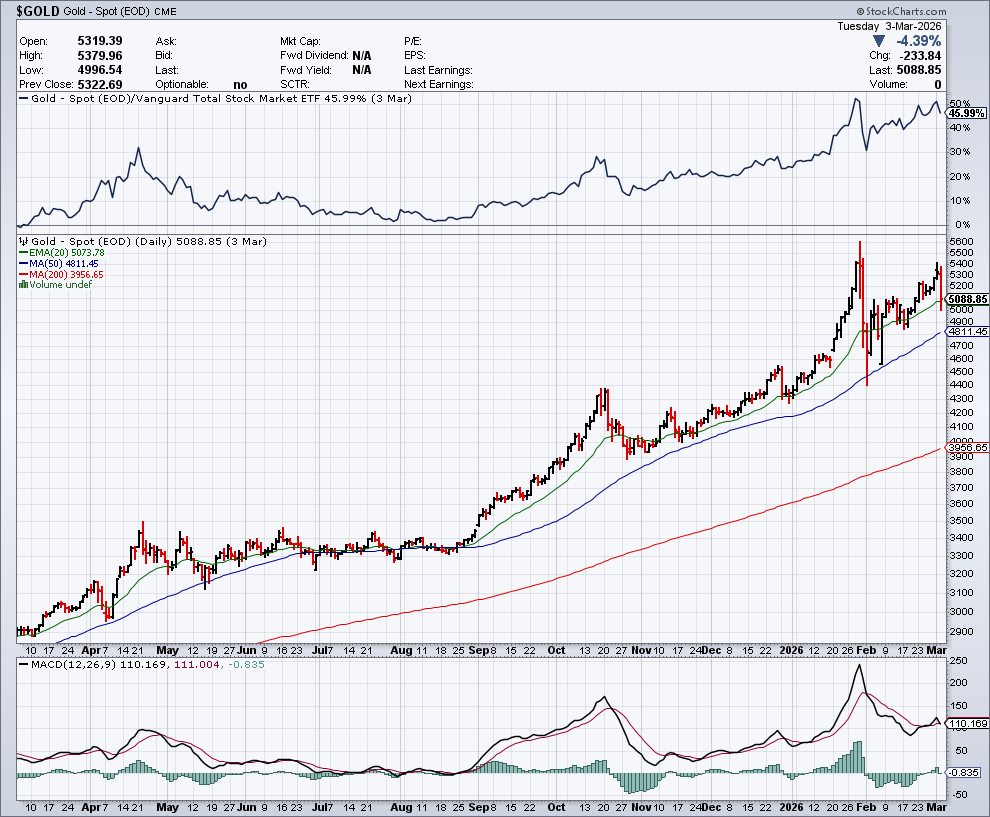This screenshot has width=990, height=817.
Task: Click the Volume undef legend text
Action: pyautogui.click(x=62, y=284)
